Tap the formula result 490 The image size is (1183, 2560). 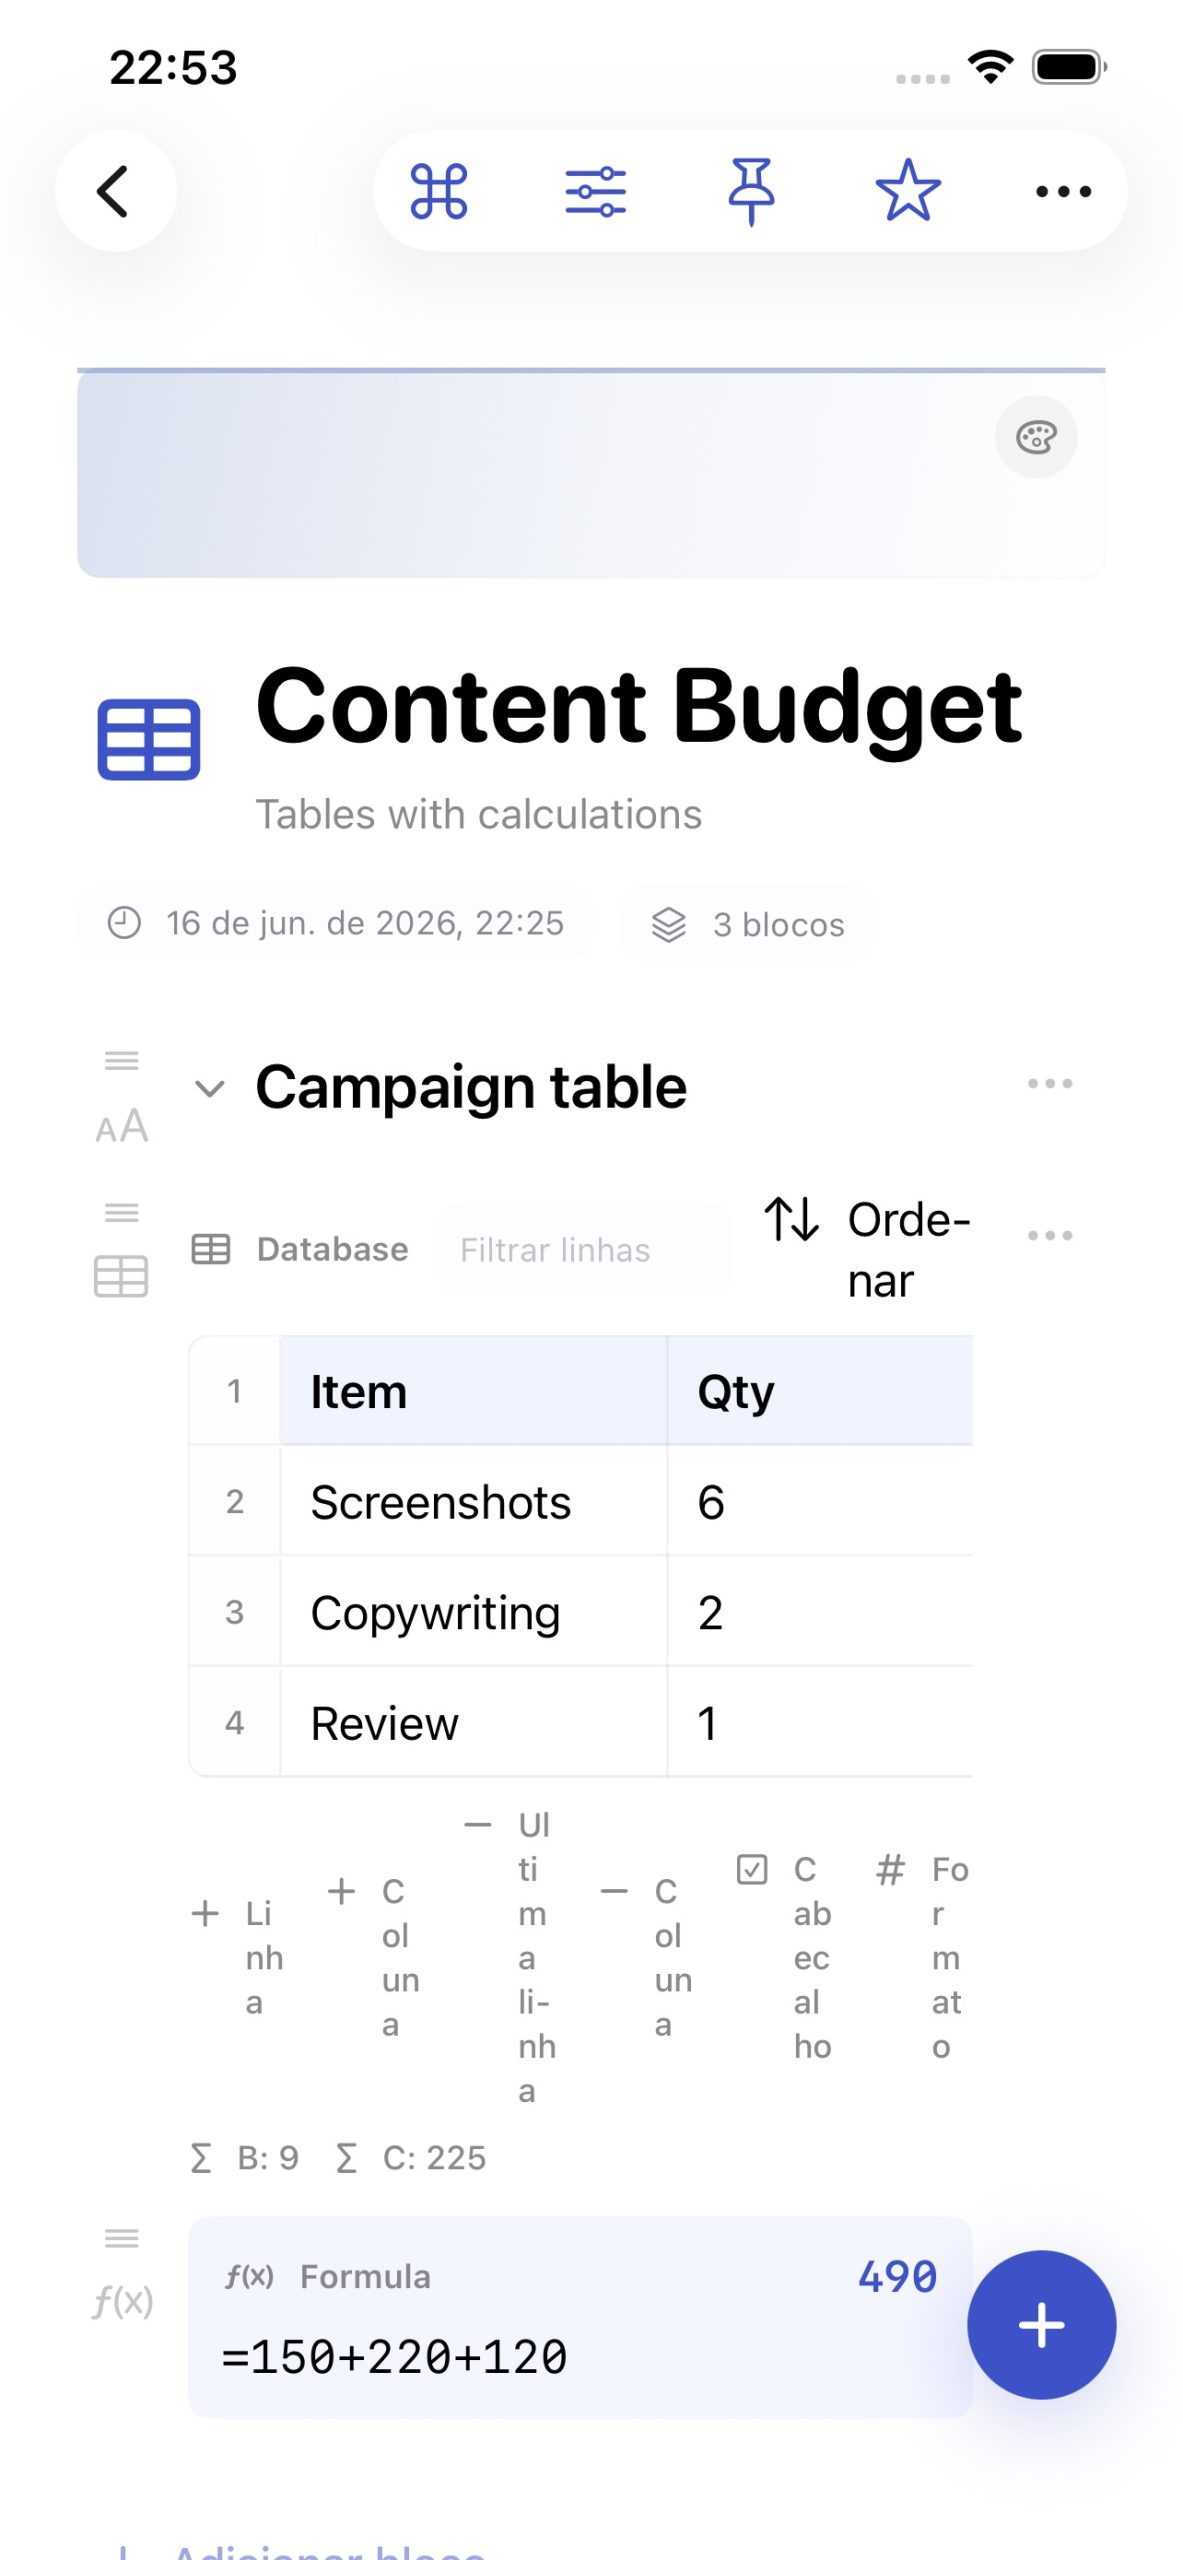point(897,2276)
